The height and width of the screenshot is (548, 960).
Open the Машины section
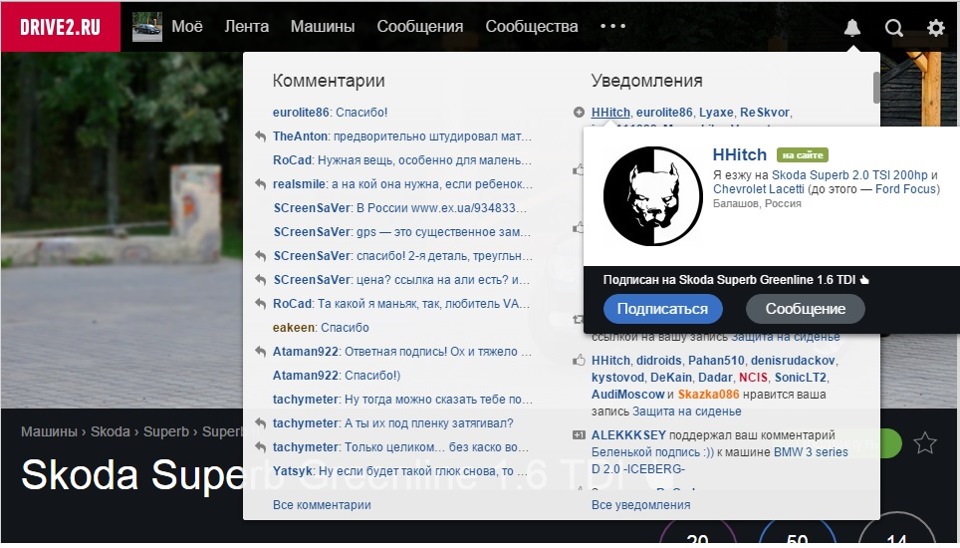coord(323,26)
